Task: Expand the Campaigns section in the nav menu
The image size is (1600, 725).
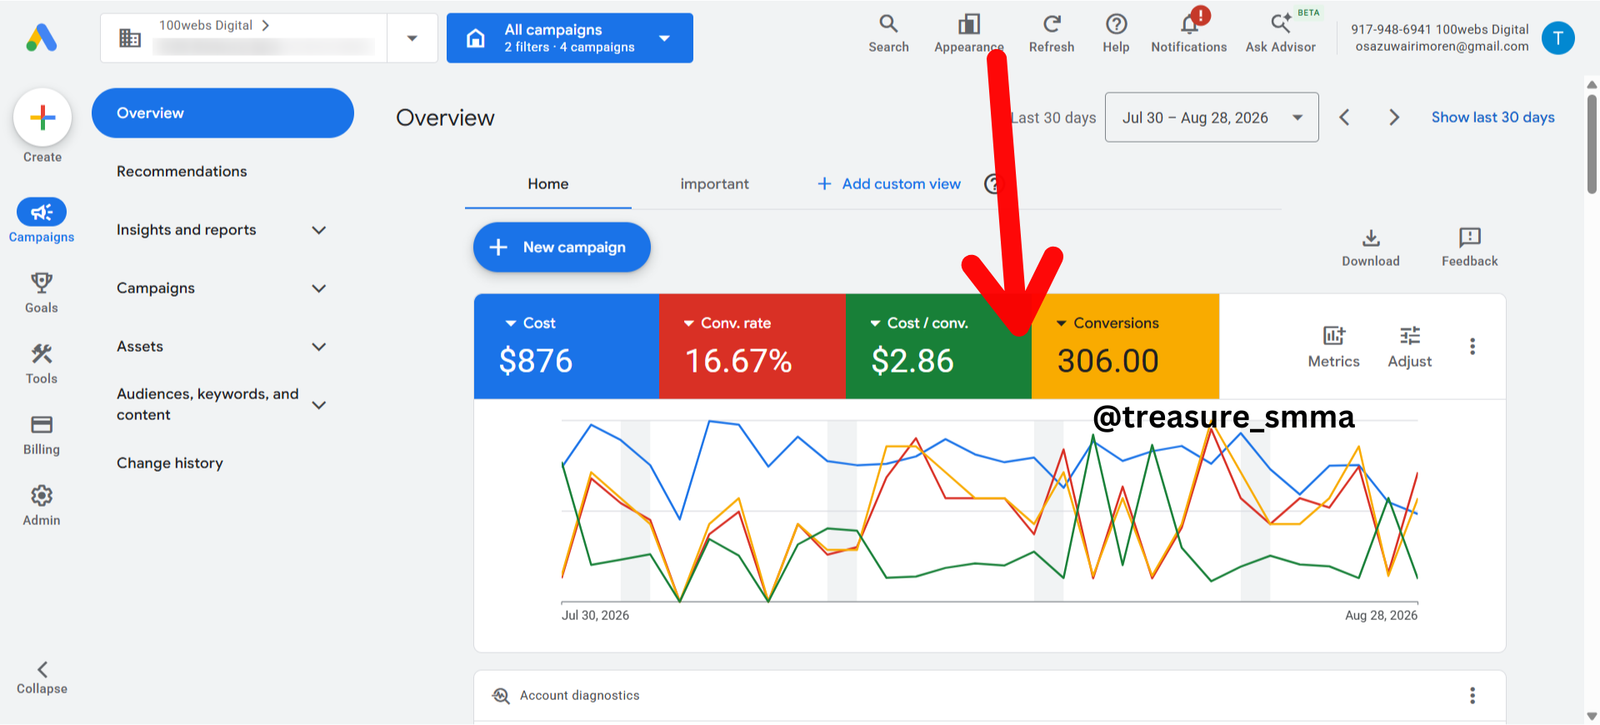Action: (319, 288)
